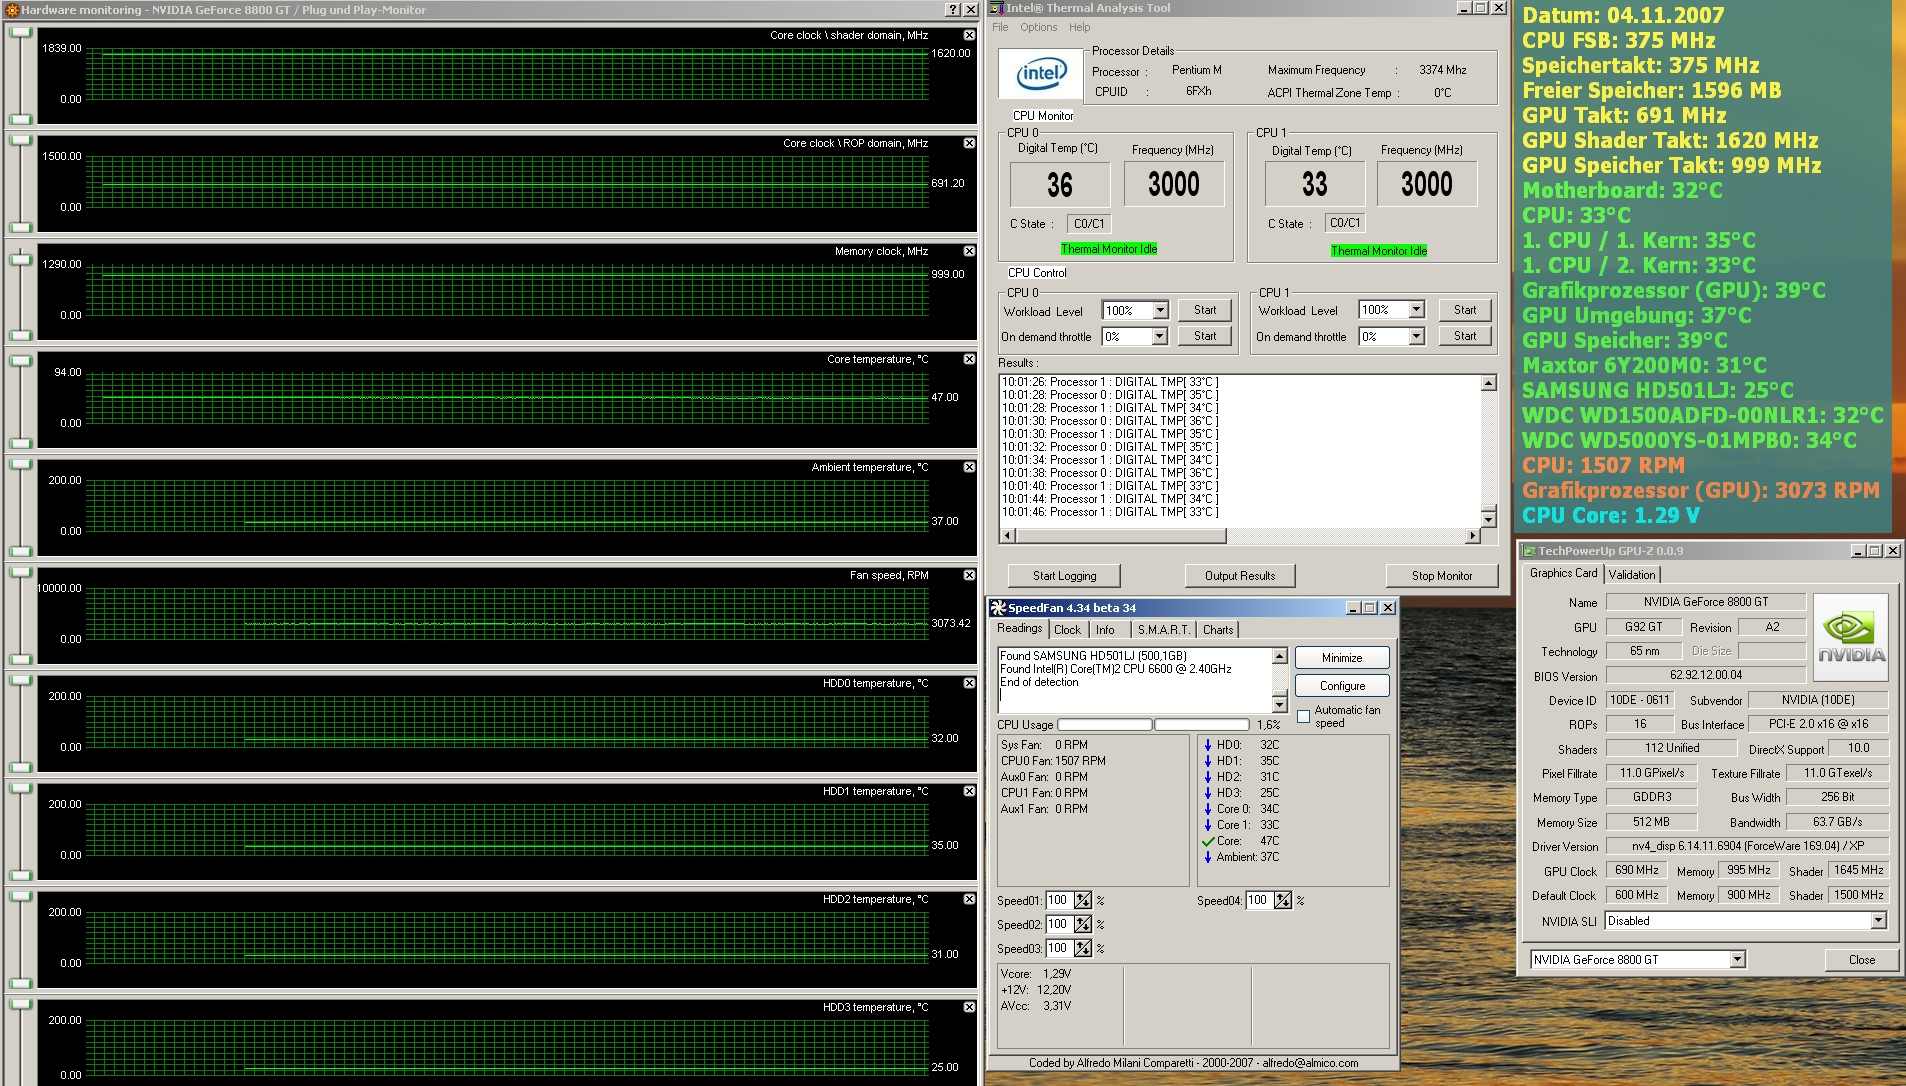The image size is (1906, 1086).
Task: Click upper slider handle of Memory clock graph
Action: (x=20, y=260)
